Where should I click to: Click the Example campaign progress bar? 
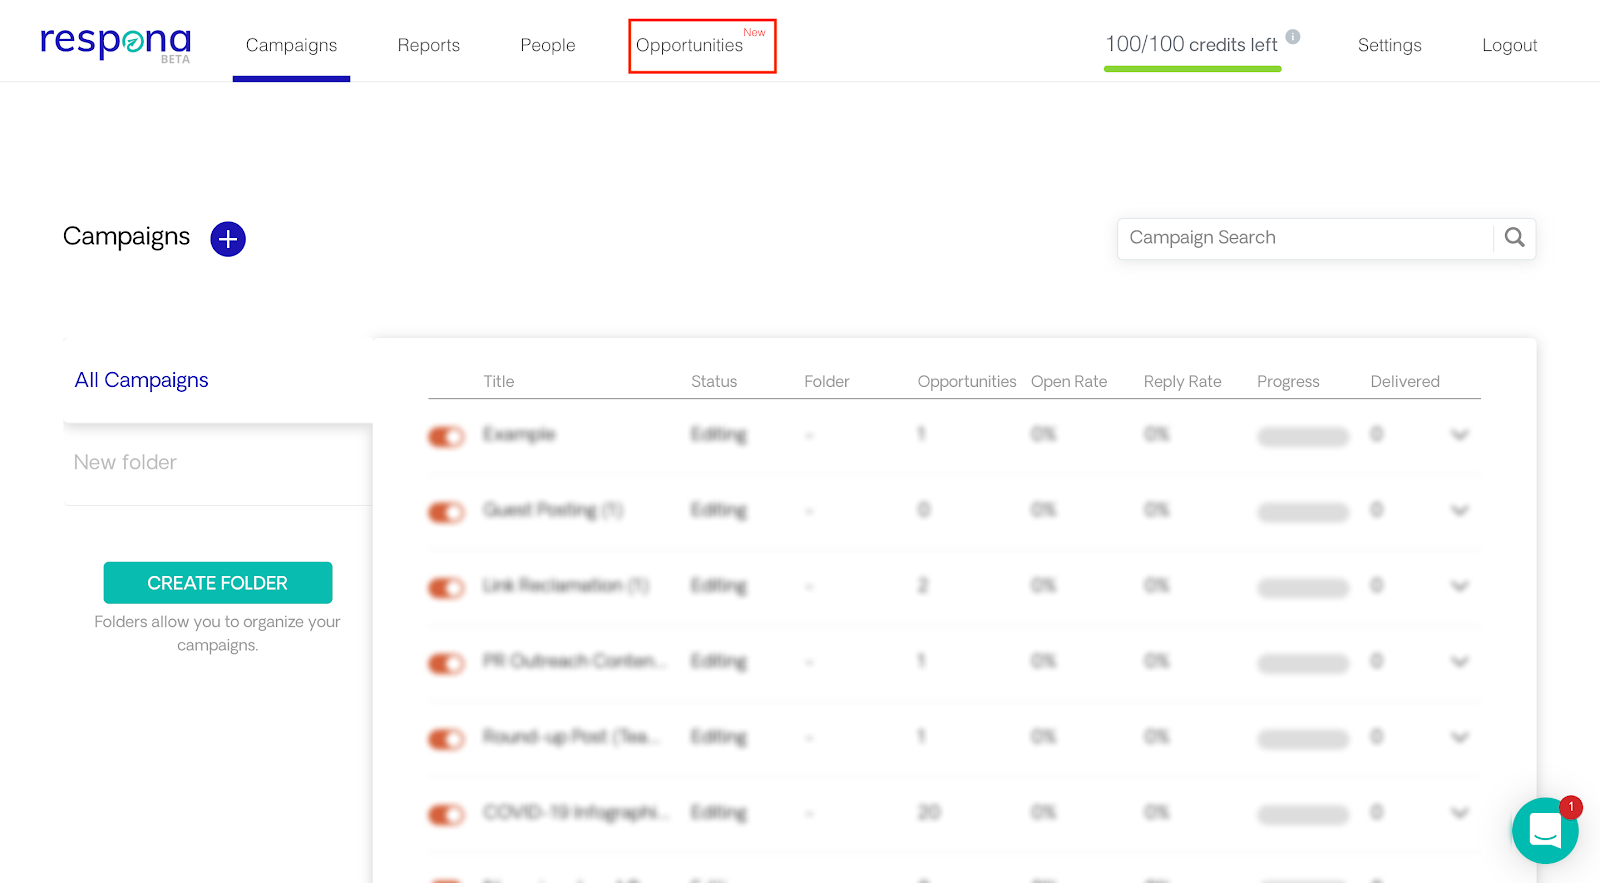pos(1303,436)
